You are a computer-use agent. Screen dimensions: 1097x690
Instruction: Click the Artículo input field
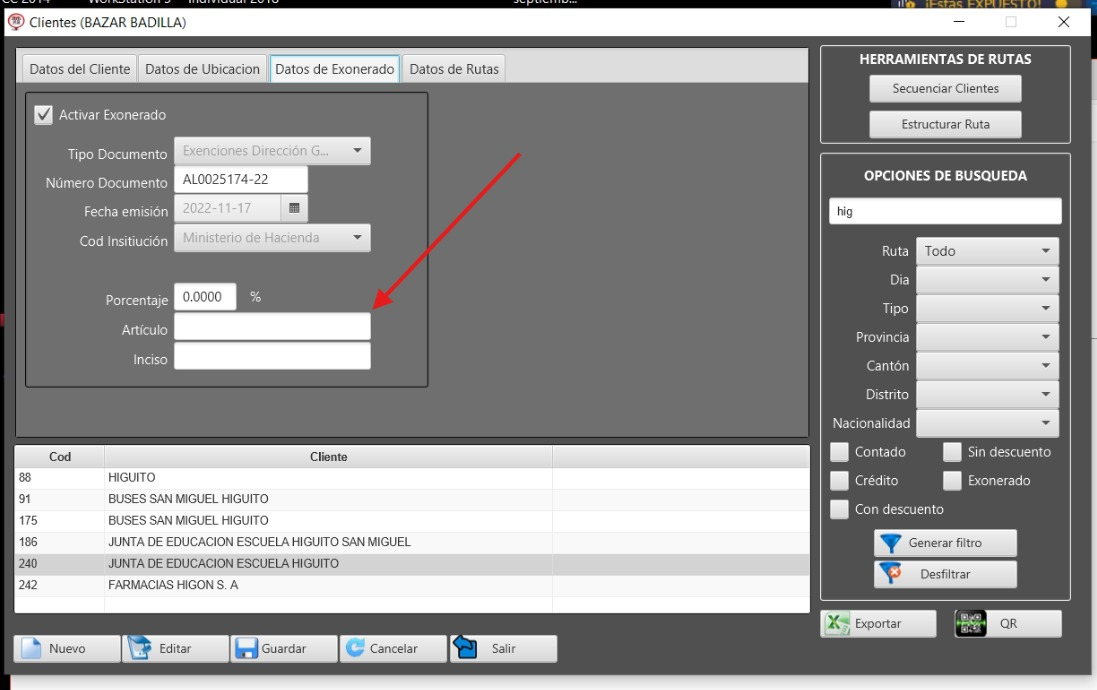(272, 327)
